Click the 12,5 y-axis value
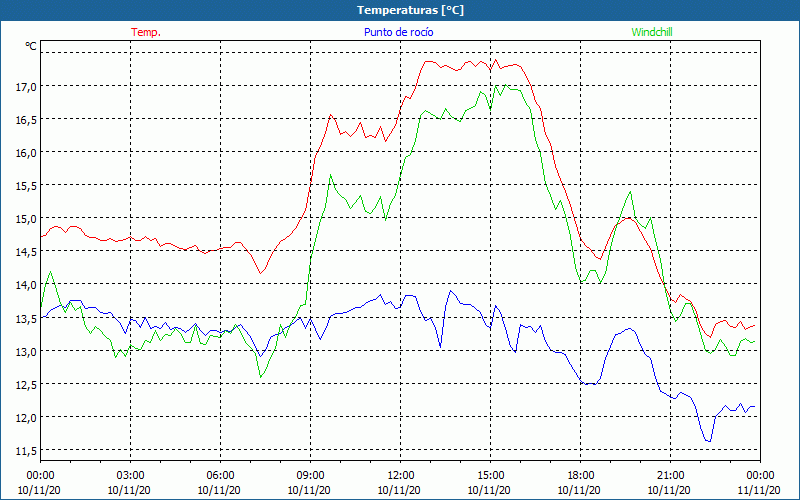The width and height of the screenshot is (800, 500). pos(26,385)
